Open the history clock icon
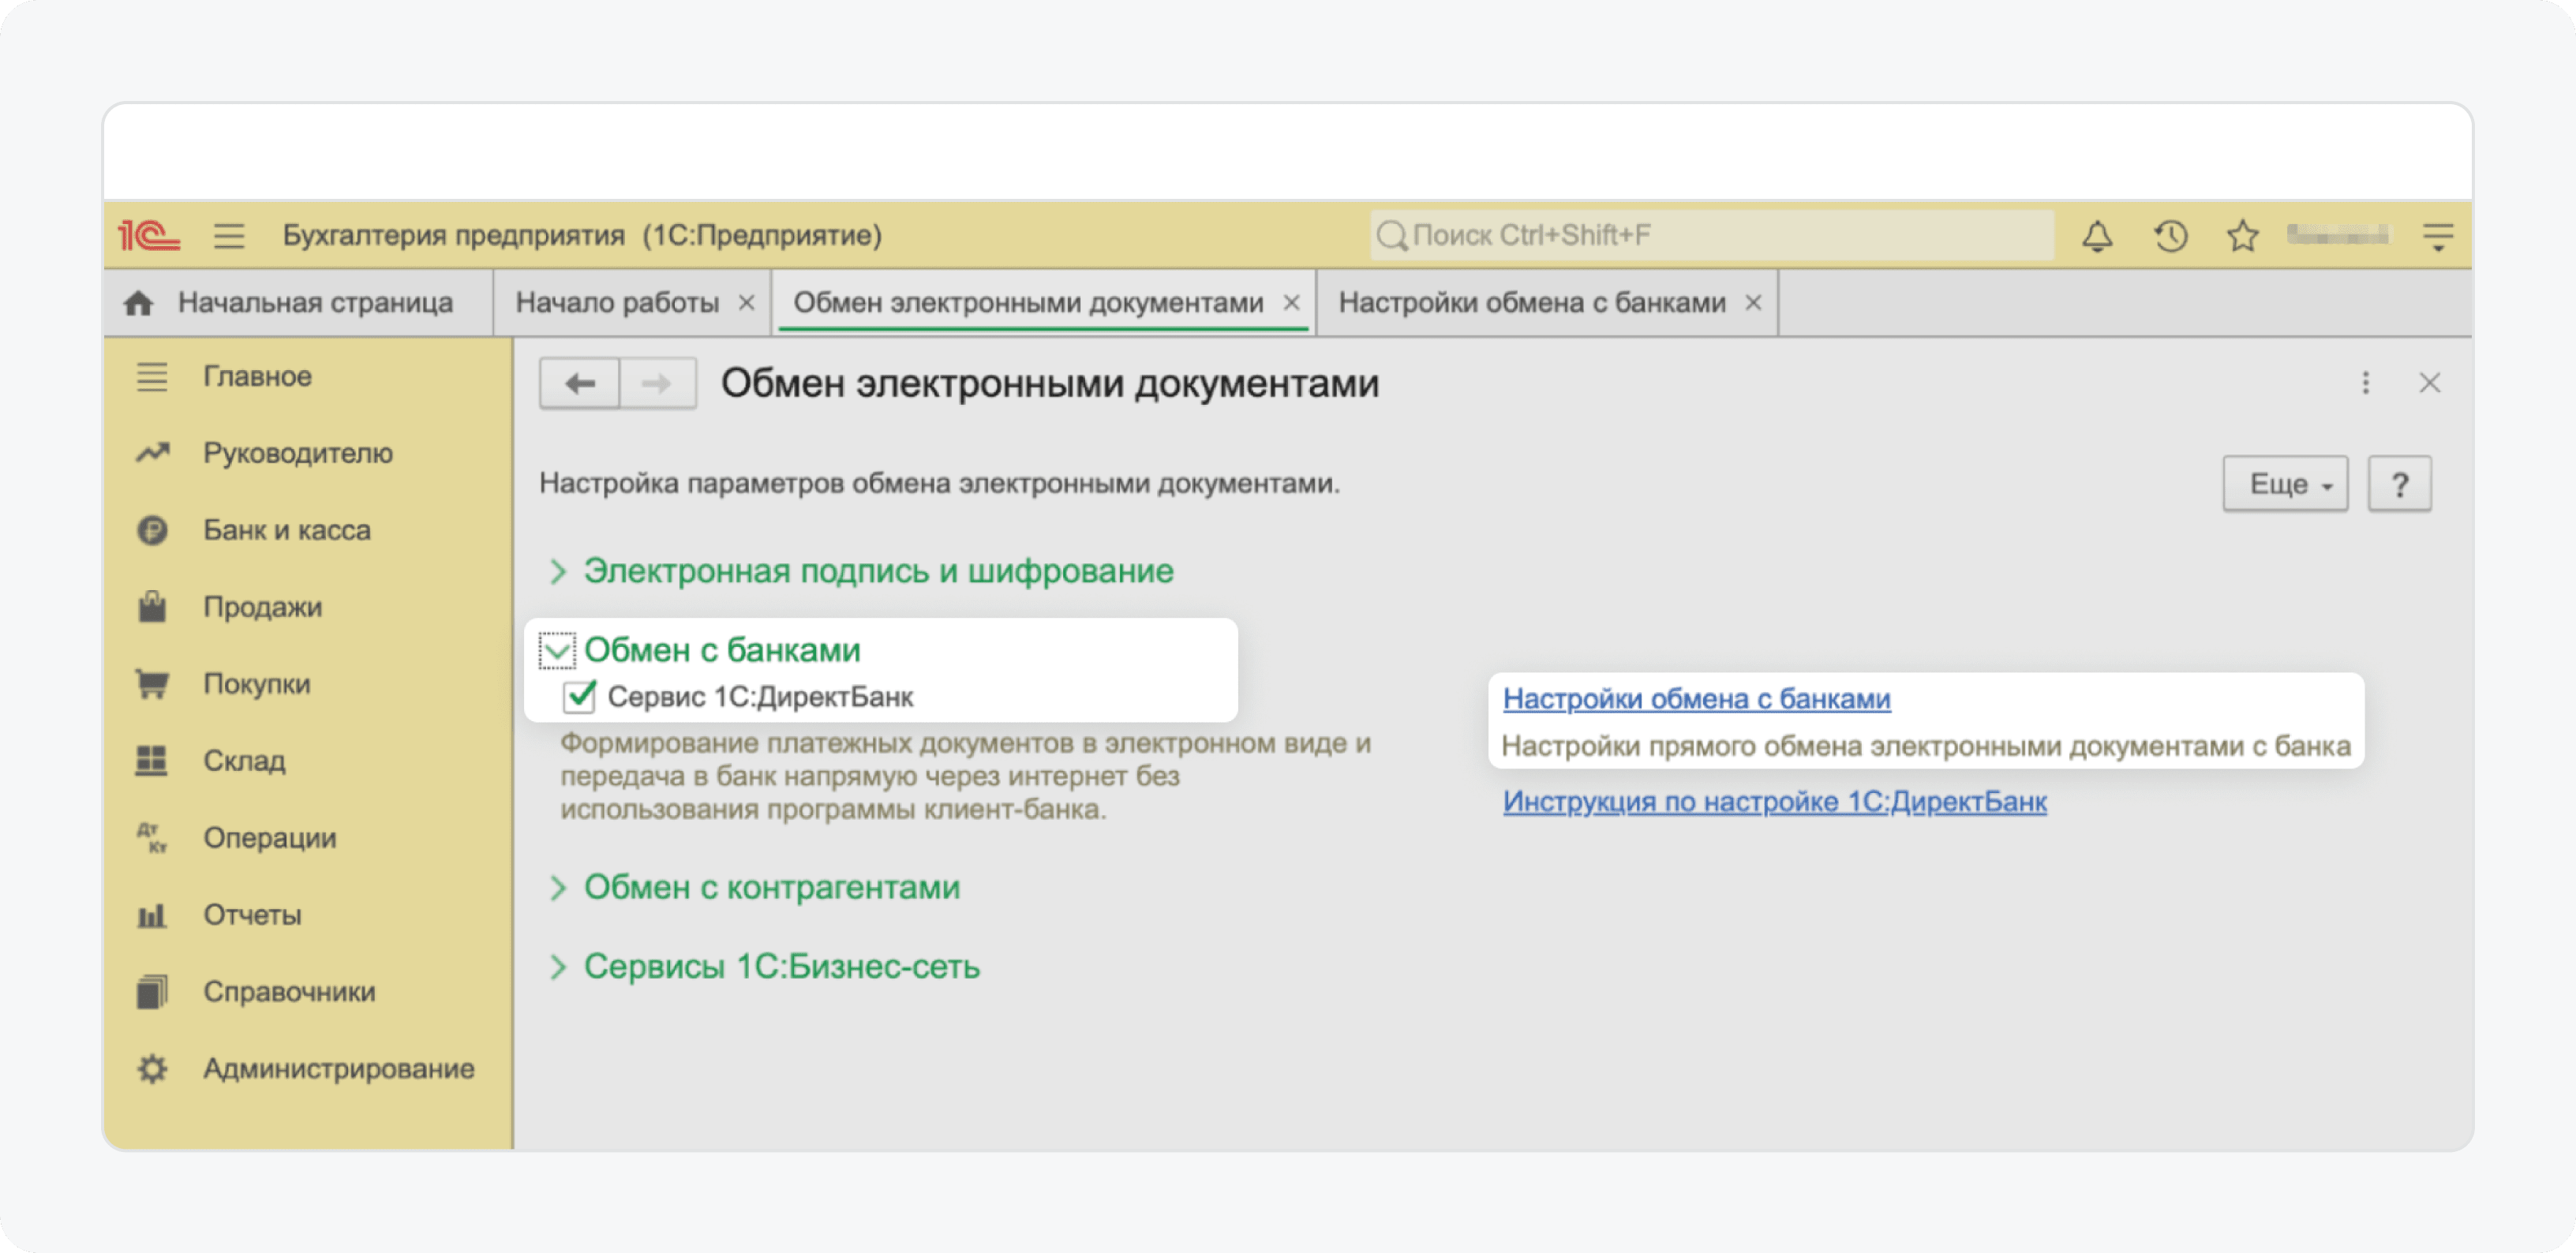The width and height of the screenshot is (2576, 1253). point(2171,236)
